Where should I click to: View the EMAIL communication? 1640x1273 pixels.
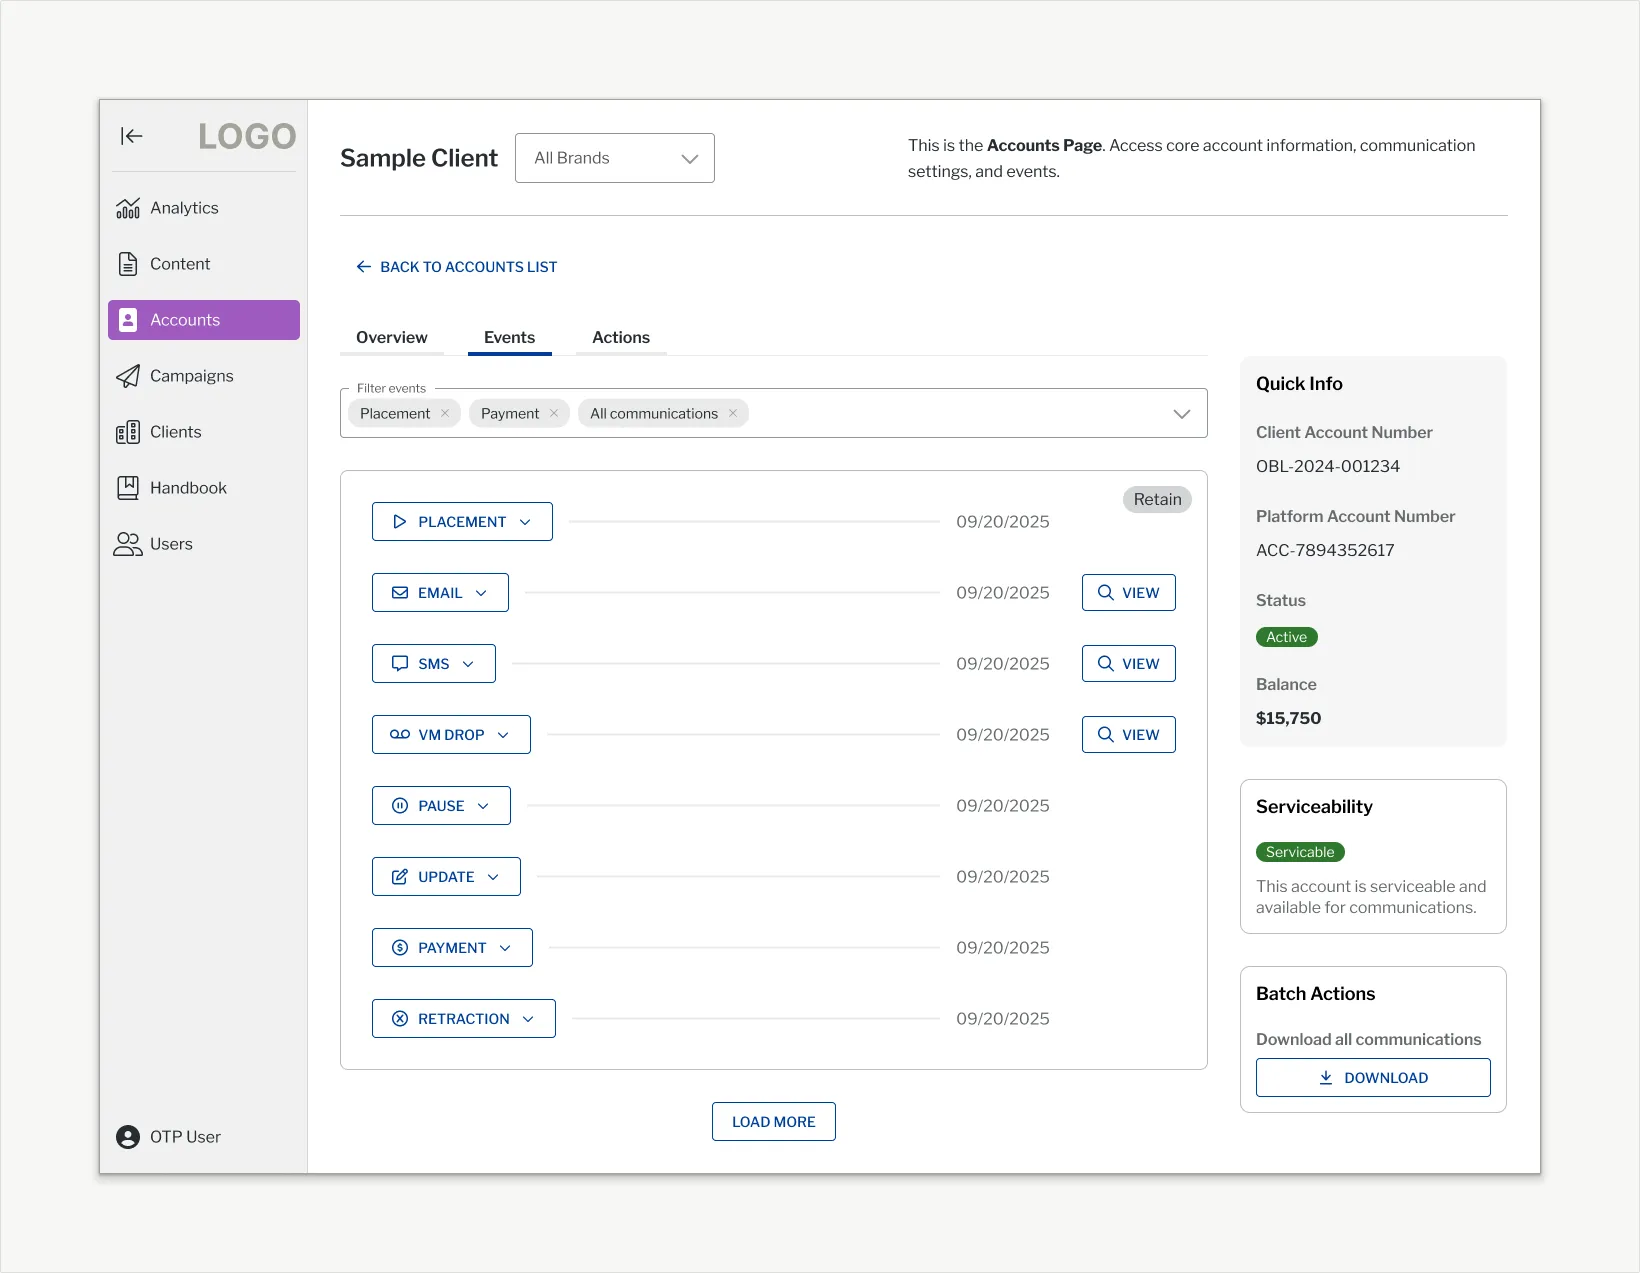[x=1129, y=593]
